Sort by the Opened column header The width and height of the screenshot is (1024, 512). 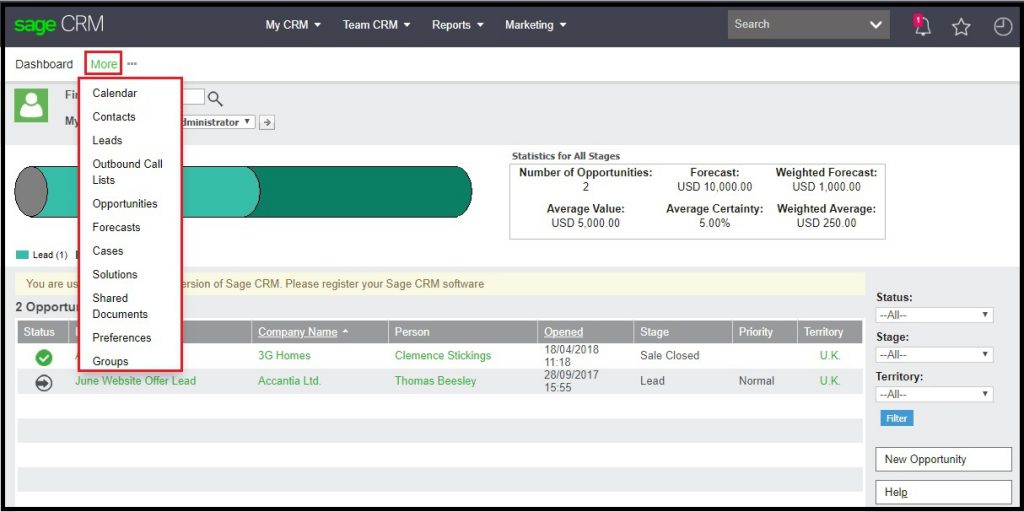[x=563, y=332]
